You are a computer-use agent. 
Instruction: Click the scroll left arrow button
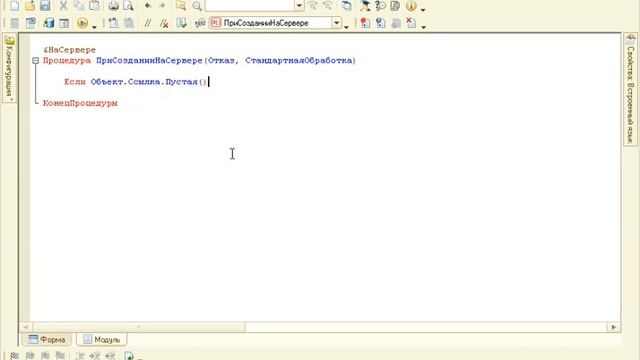pyautogui.click(x=26, y=327)
